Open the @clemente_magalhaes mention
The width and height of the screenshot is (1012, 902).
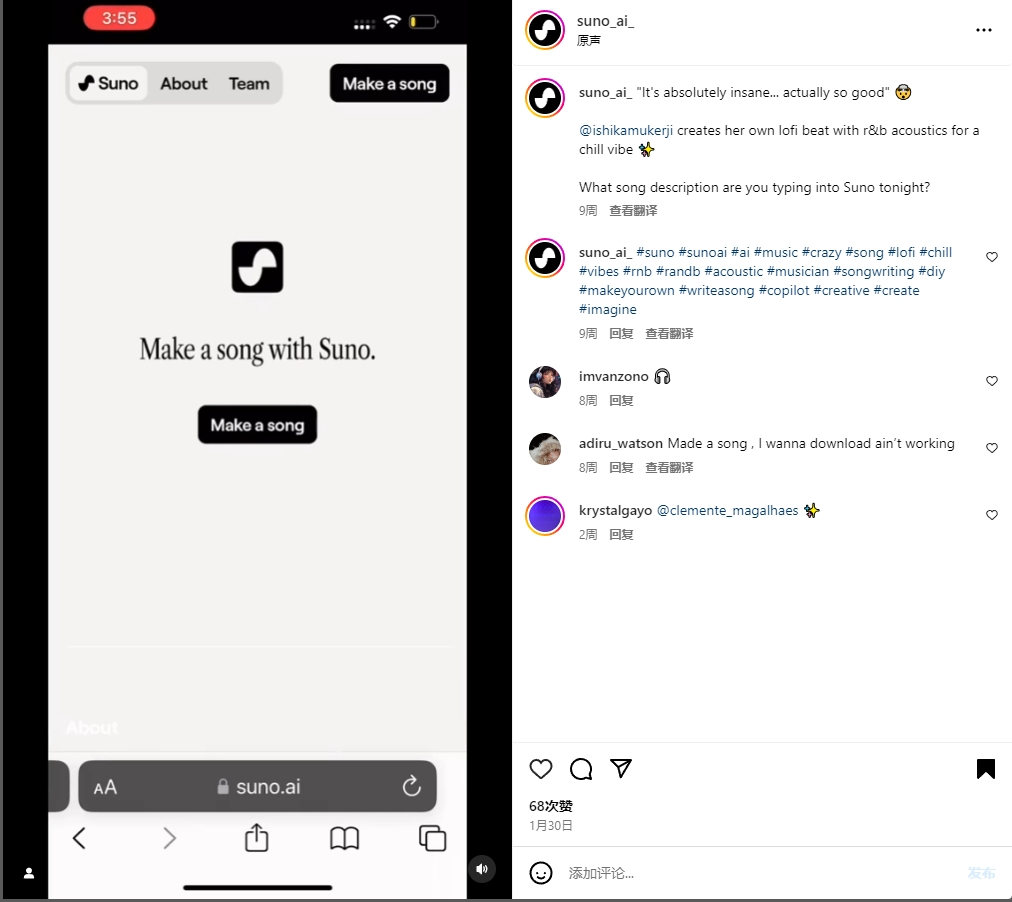(727, 510)
